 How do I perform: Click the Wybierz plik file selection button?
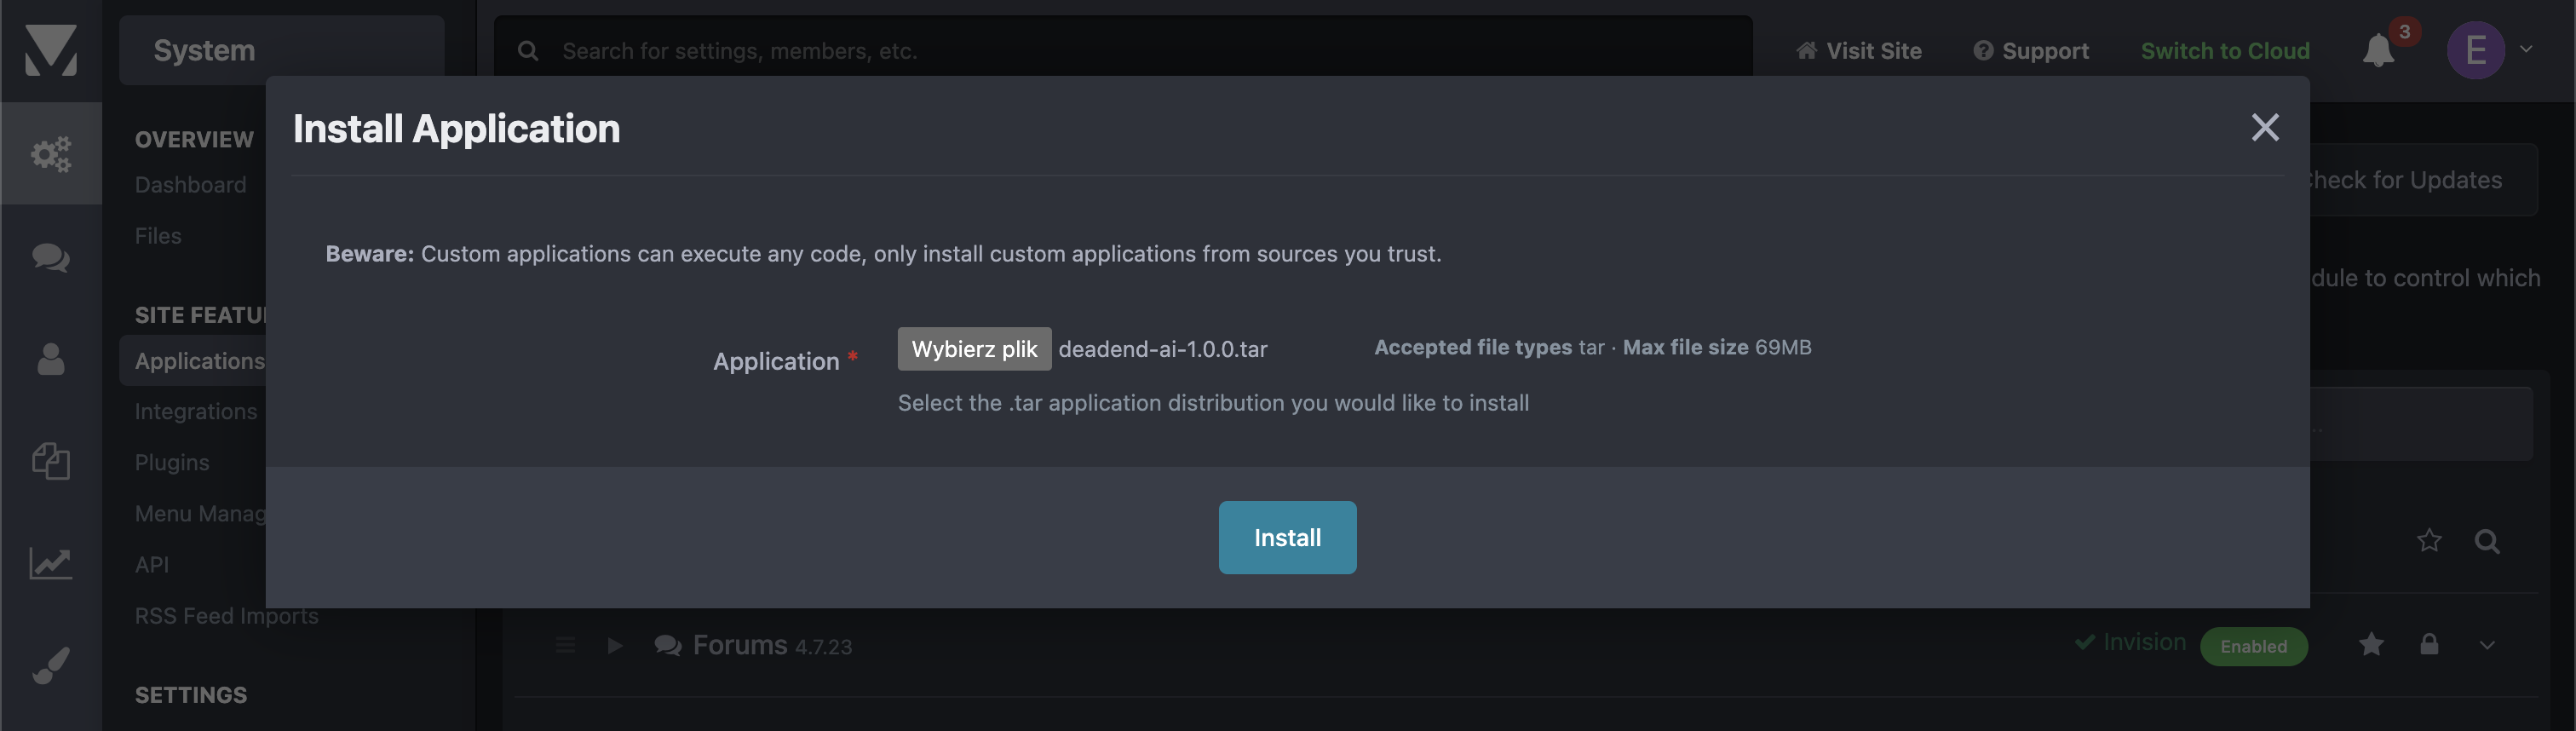tap(973, 349)
